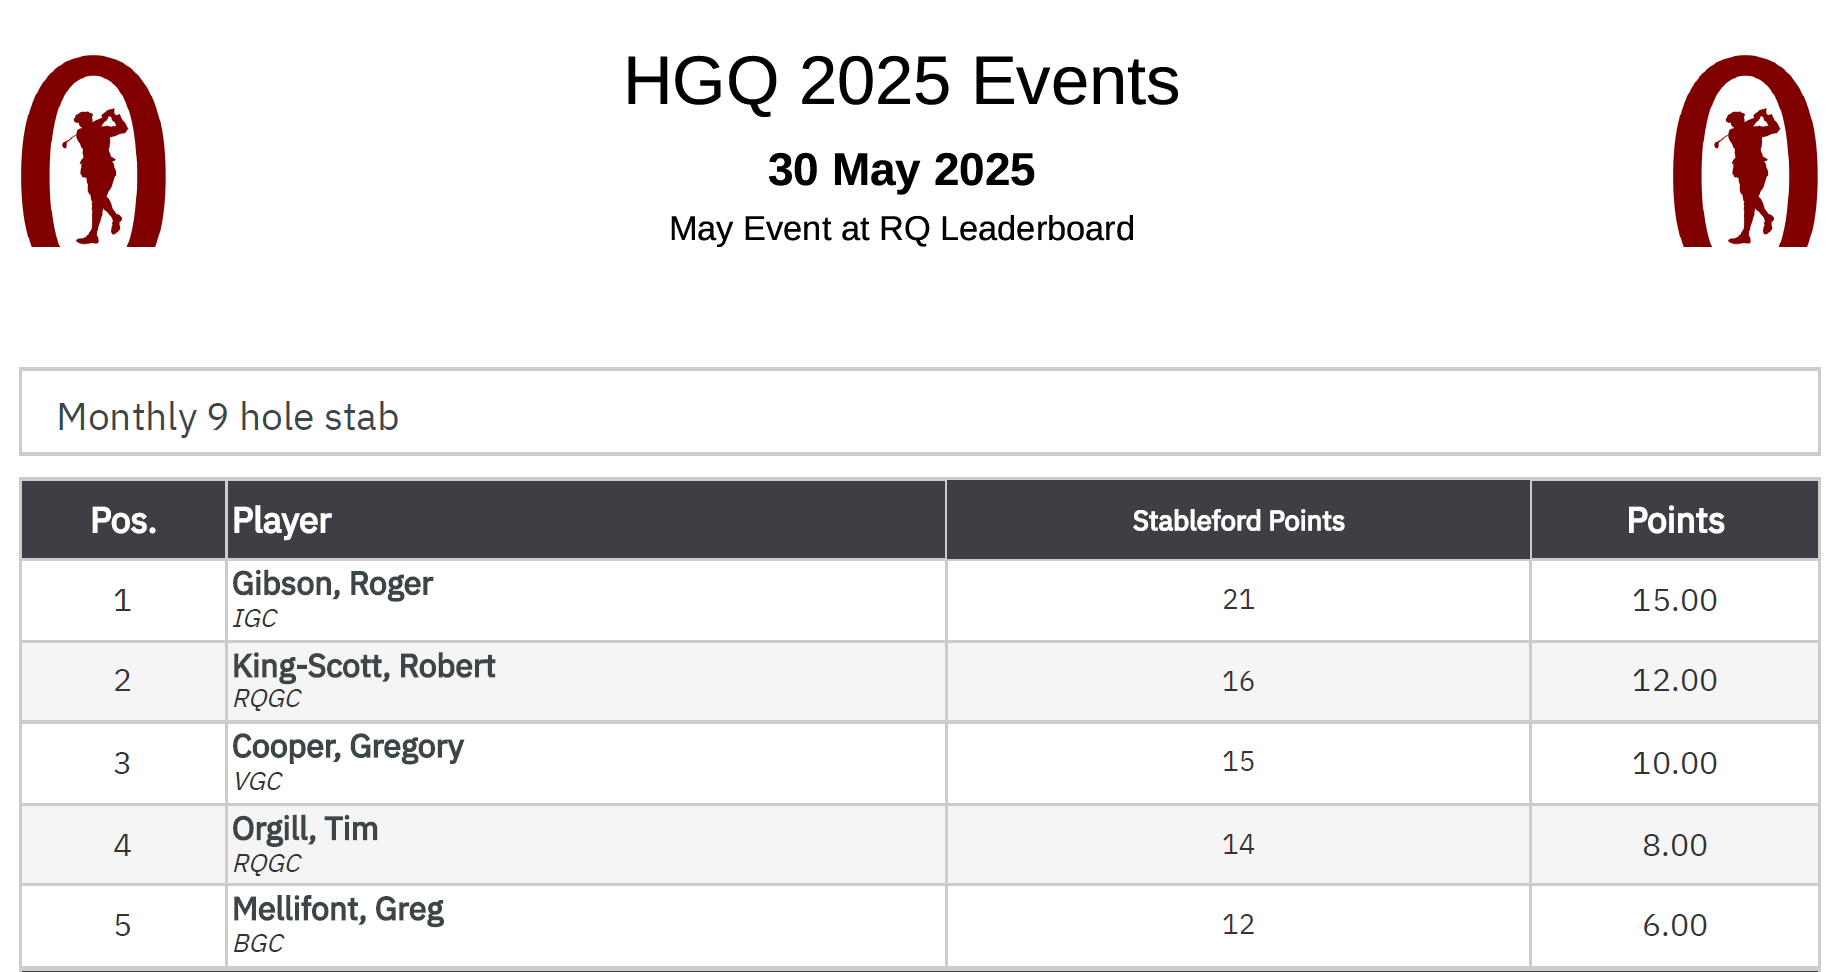The width and height of the screenshot is (1848, 972).
Task: Click the HGQ 2025 Events heading
Action: 901,81
